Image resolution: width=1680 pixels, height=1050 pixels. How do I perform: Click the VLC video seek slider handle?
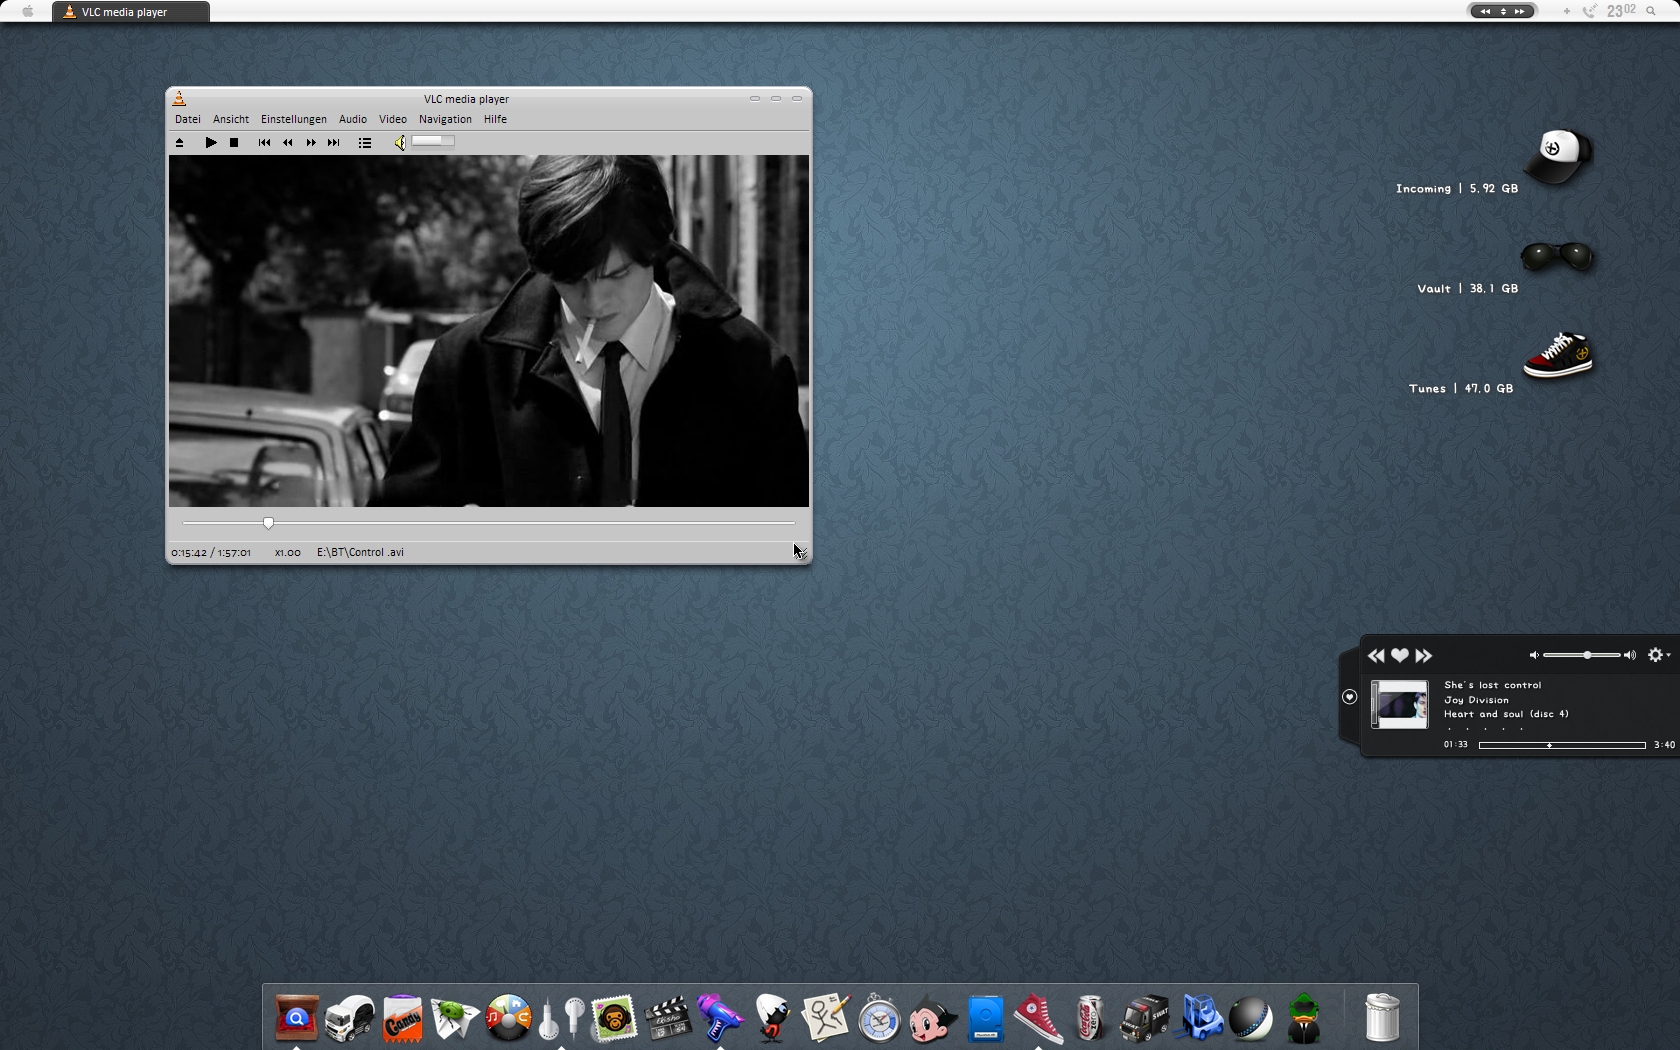268,522
